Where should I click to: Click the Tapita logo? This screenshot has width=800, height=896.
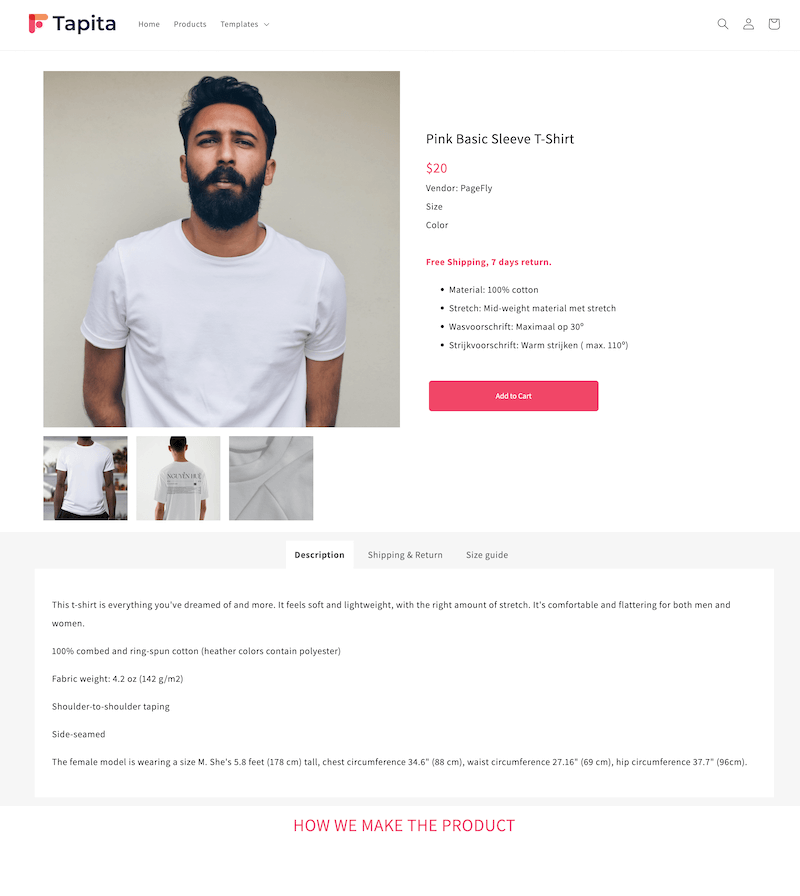click(x=73, y=24)
